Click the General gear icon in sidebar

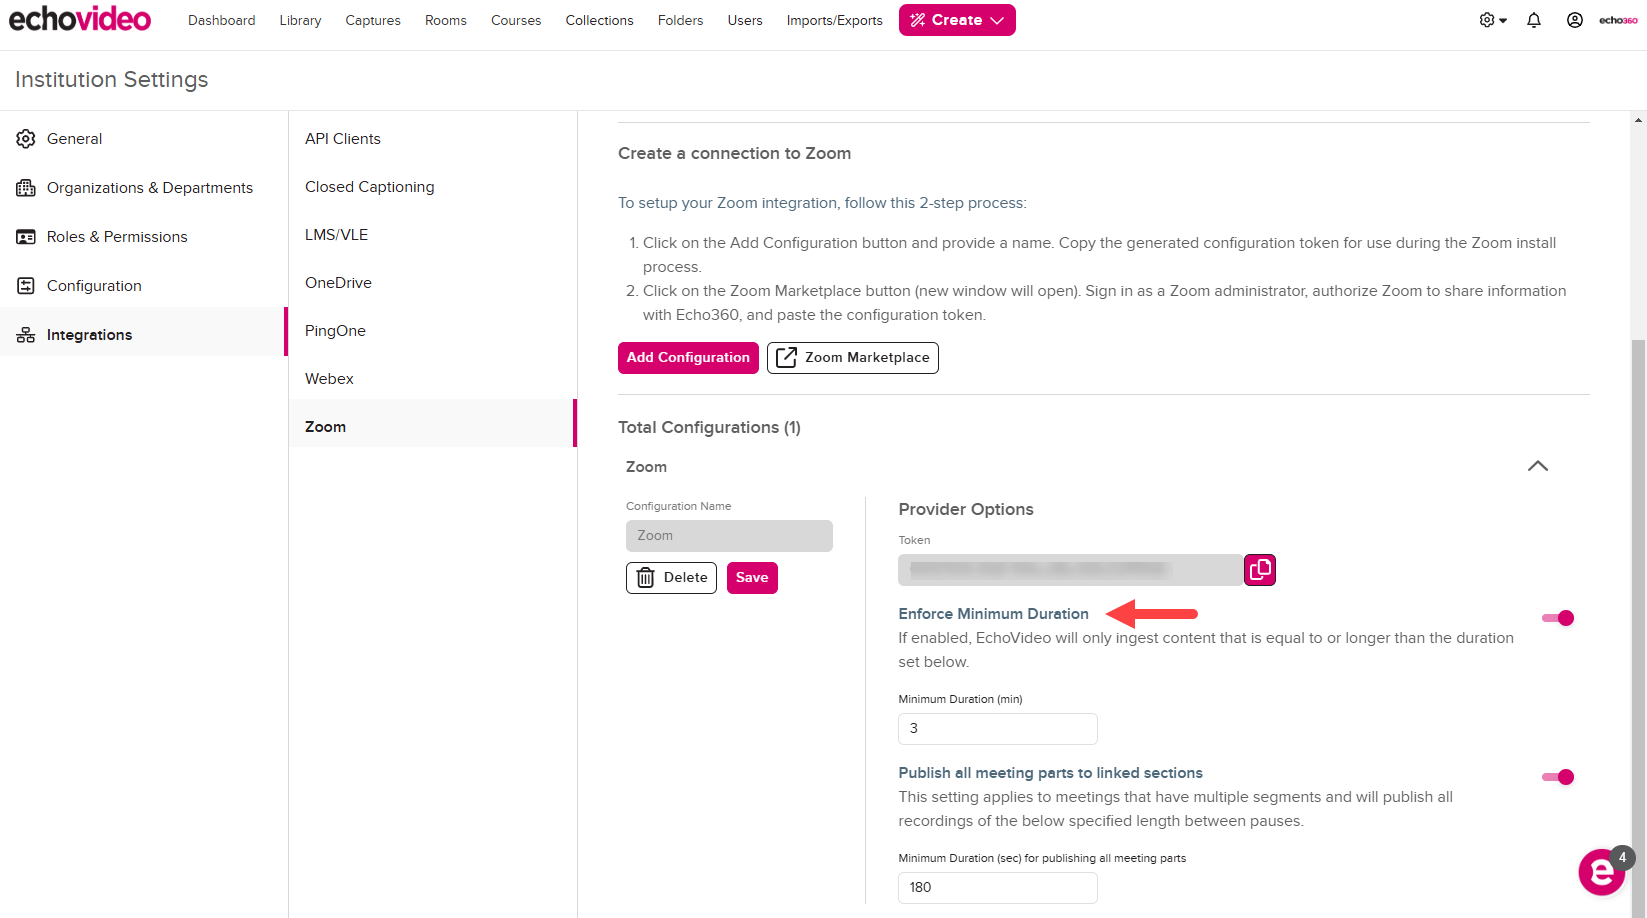26,139
